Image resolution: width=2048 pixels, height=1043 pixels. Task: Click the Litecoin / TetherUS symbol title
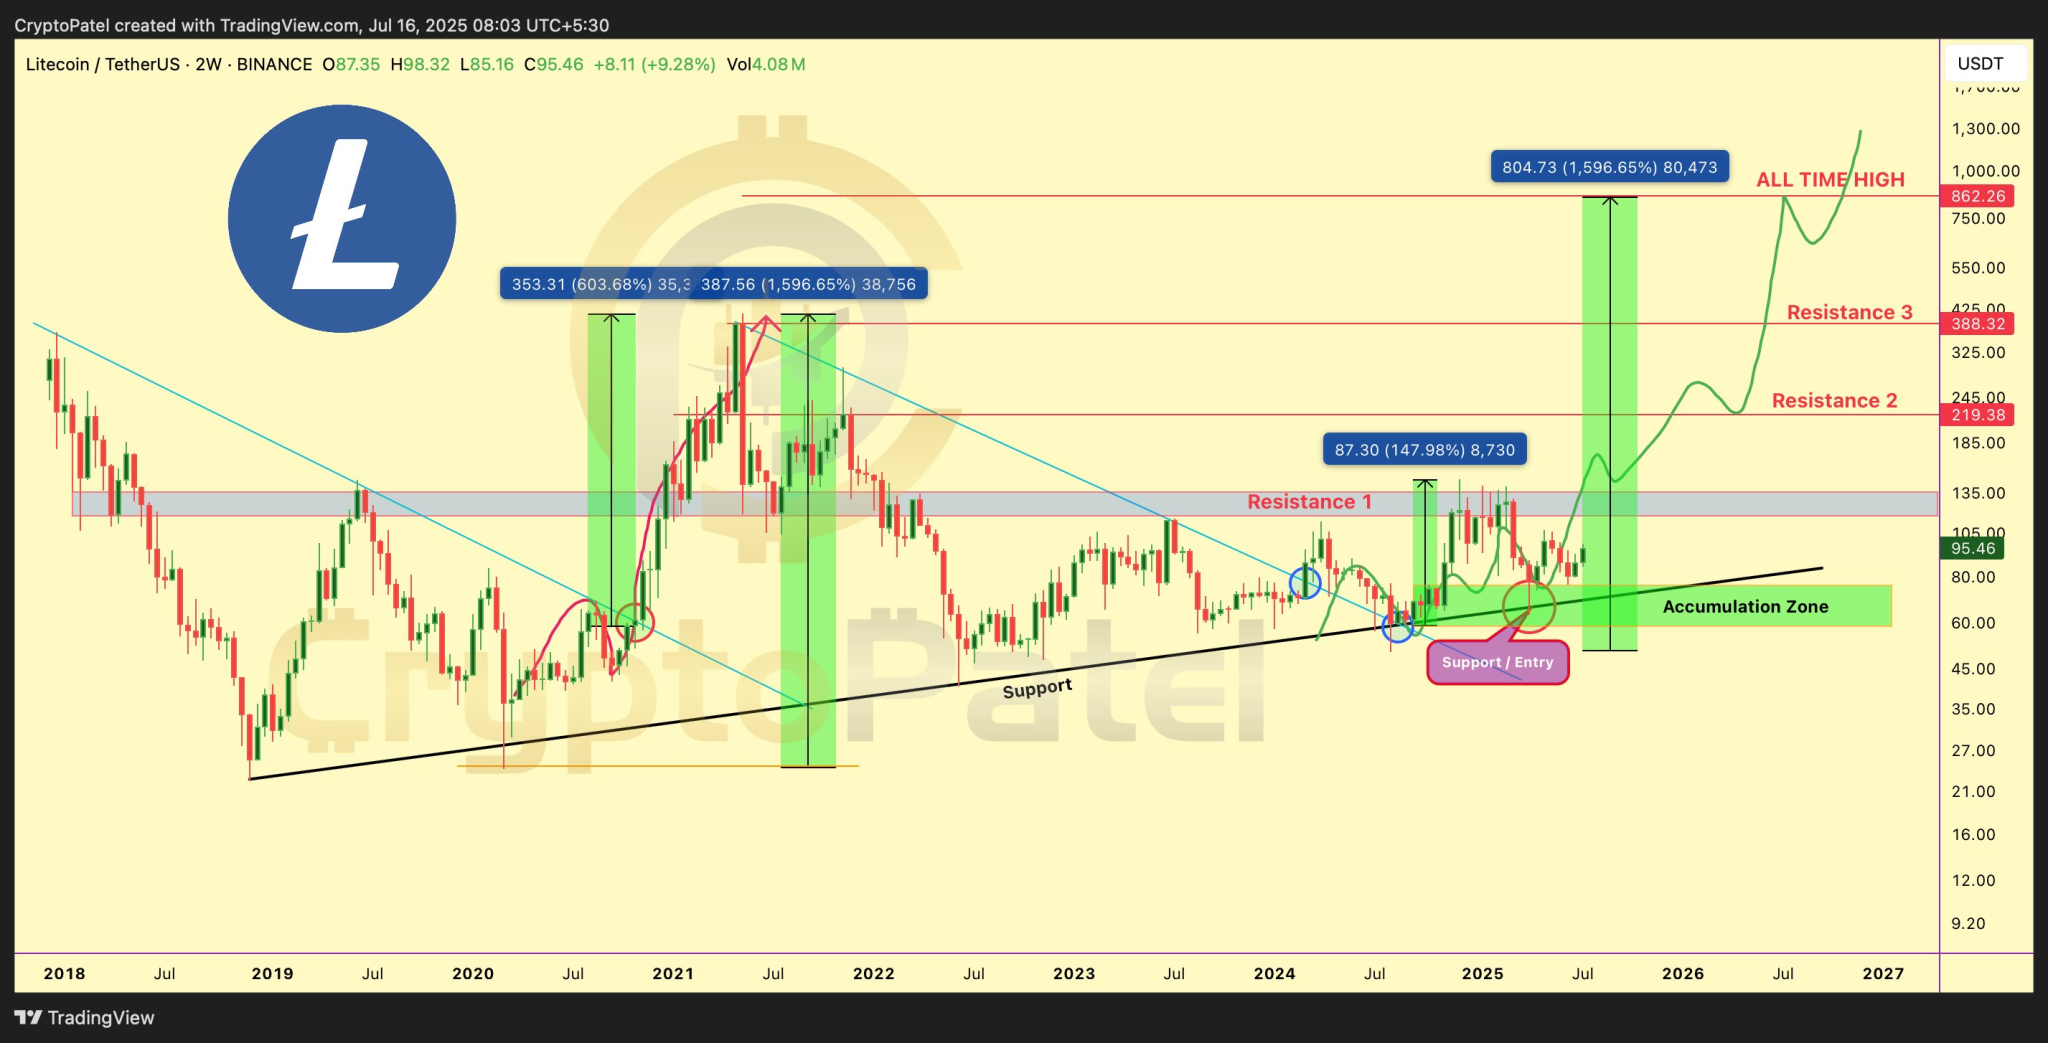pos(102,64)
